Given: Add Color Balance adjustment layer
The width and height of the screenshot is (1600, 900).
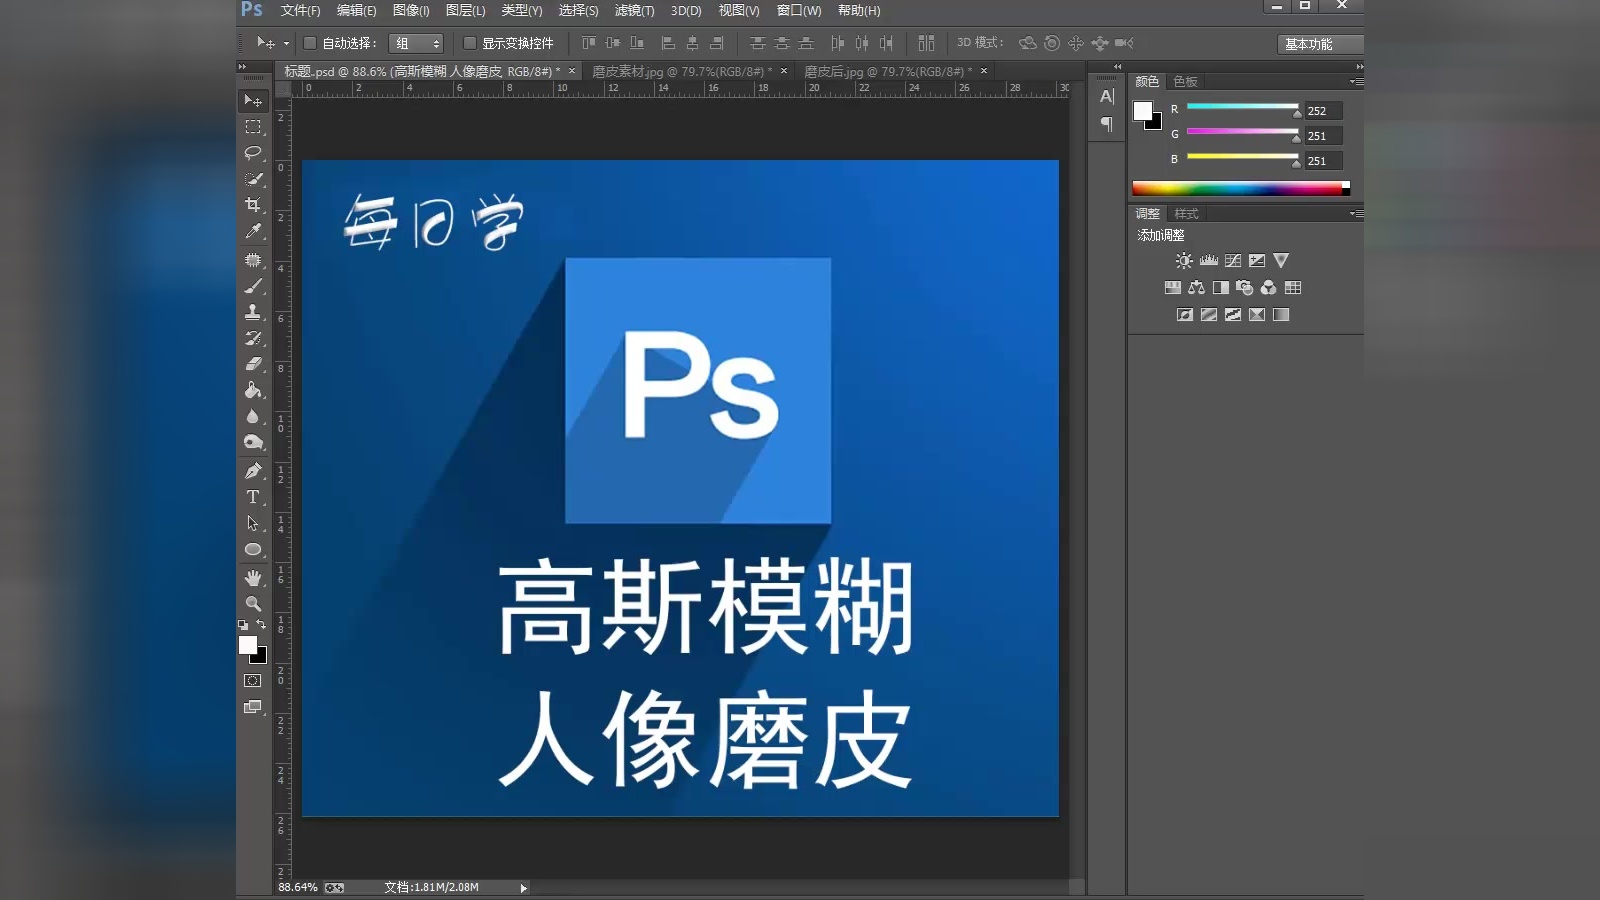Looking at the screenshot, I should tap(1197, 287).
